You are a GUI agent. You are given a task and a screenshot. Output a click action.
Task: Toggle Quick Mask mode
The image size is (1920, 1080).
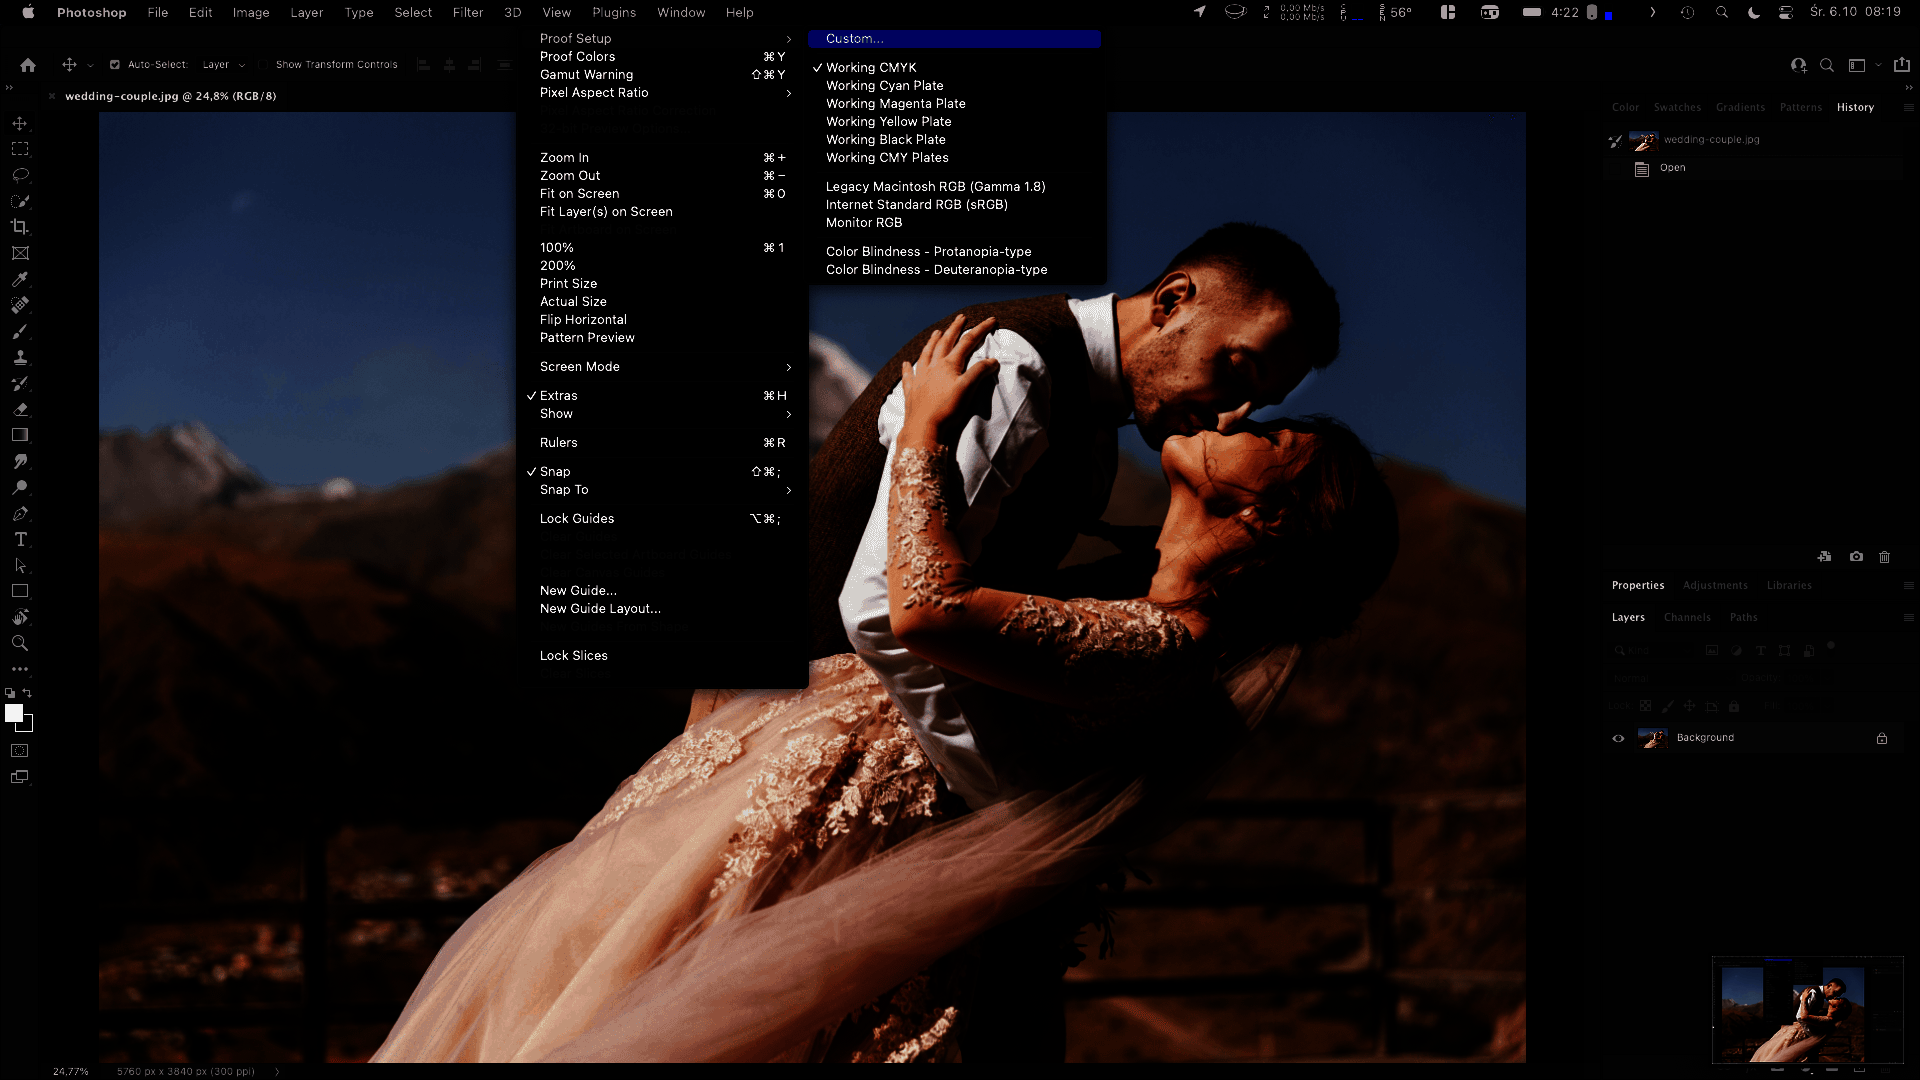point(20,751)
